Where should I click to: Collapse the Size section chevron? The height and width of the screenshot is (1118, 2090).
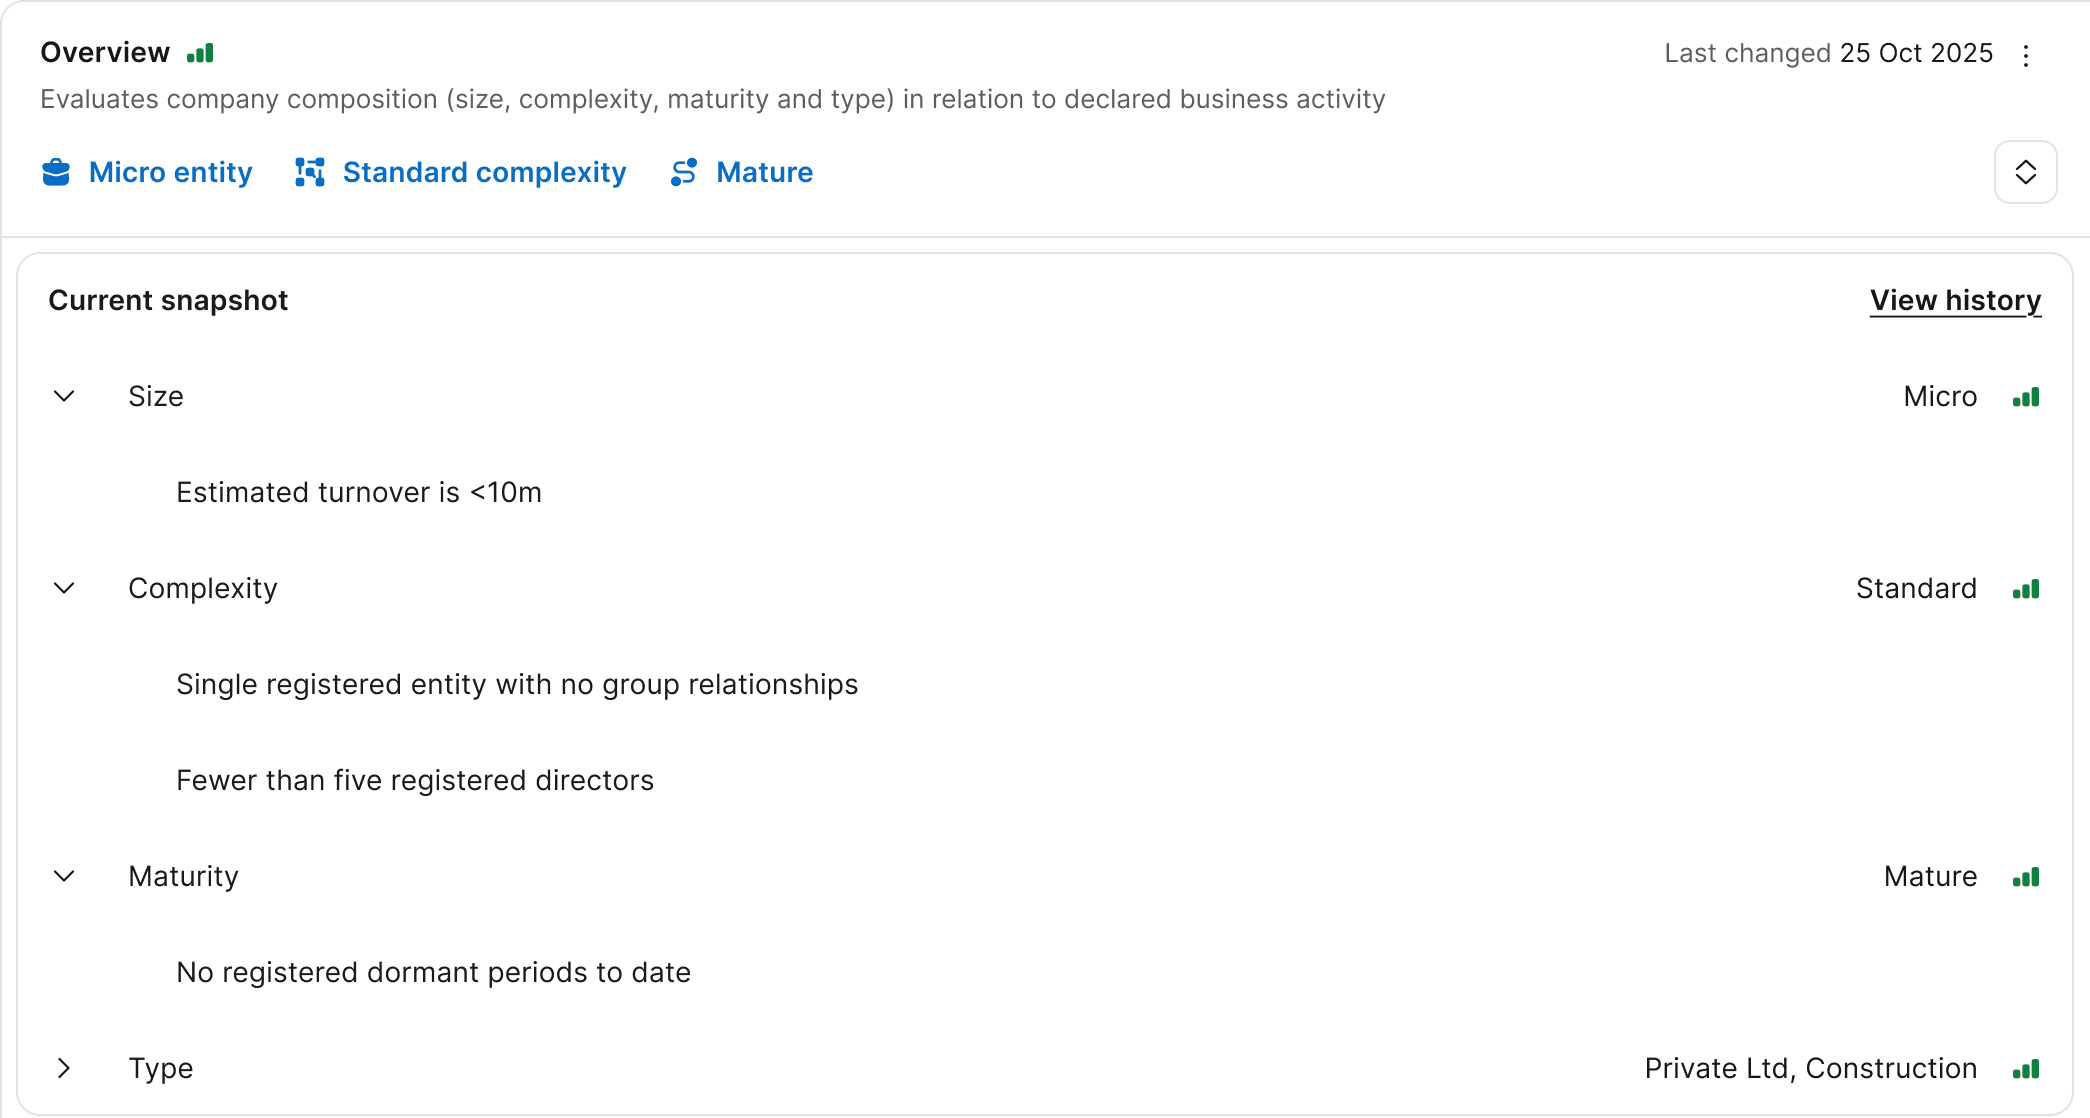coord(64,396)
